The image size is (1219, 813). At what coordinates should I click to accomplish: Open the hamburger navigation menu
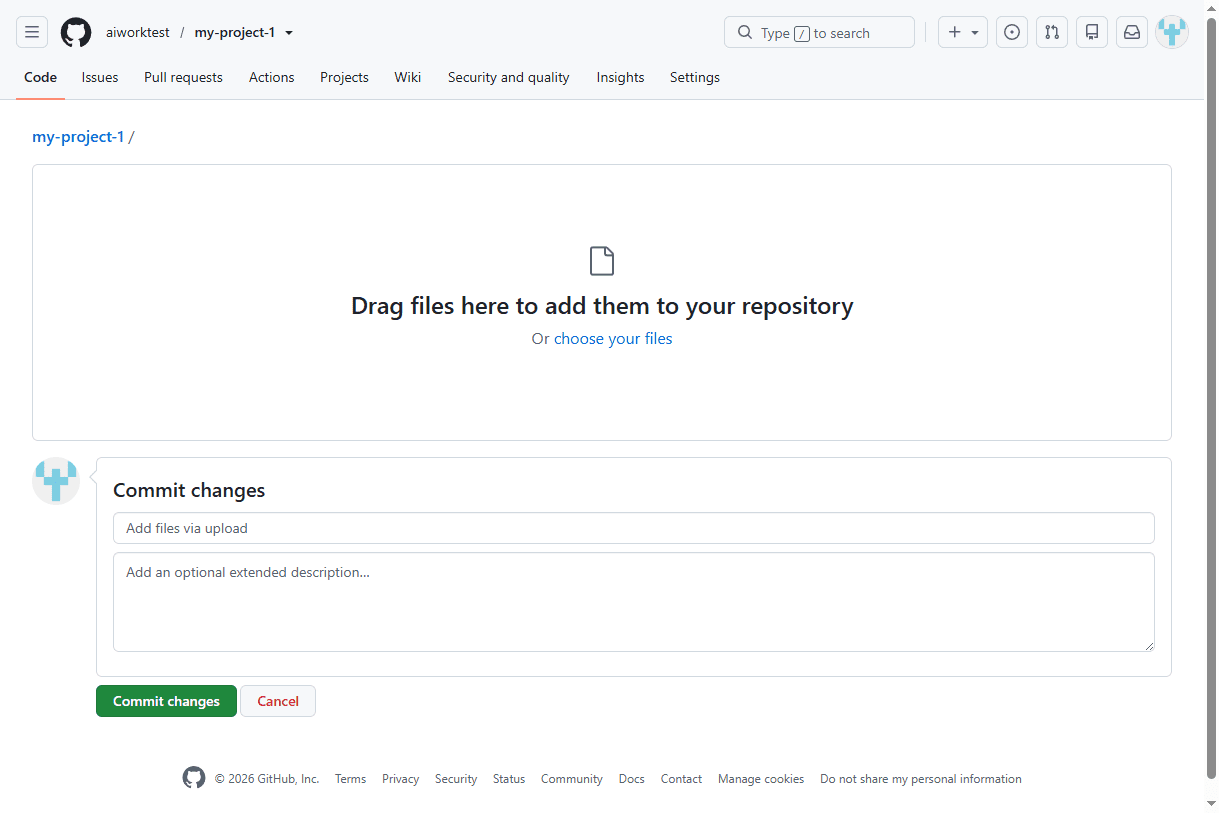tap(32, 32)
